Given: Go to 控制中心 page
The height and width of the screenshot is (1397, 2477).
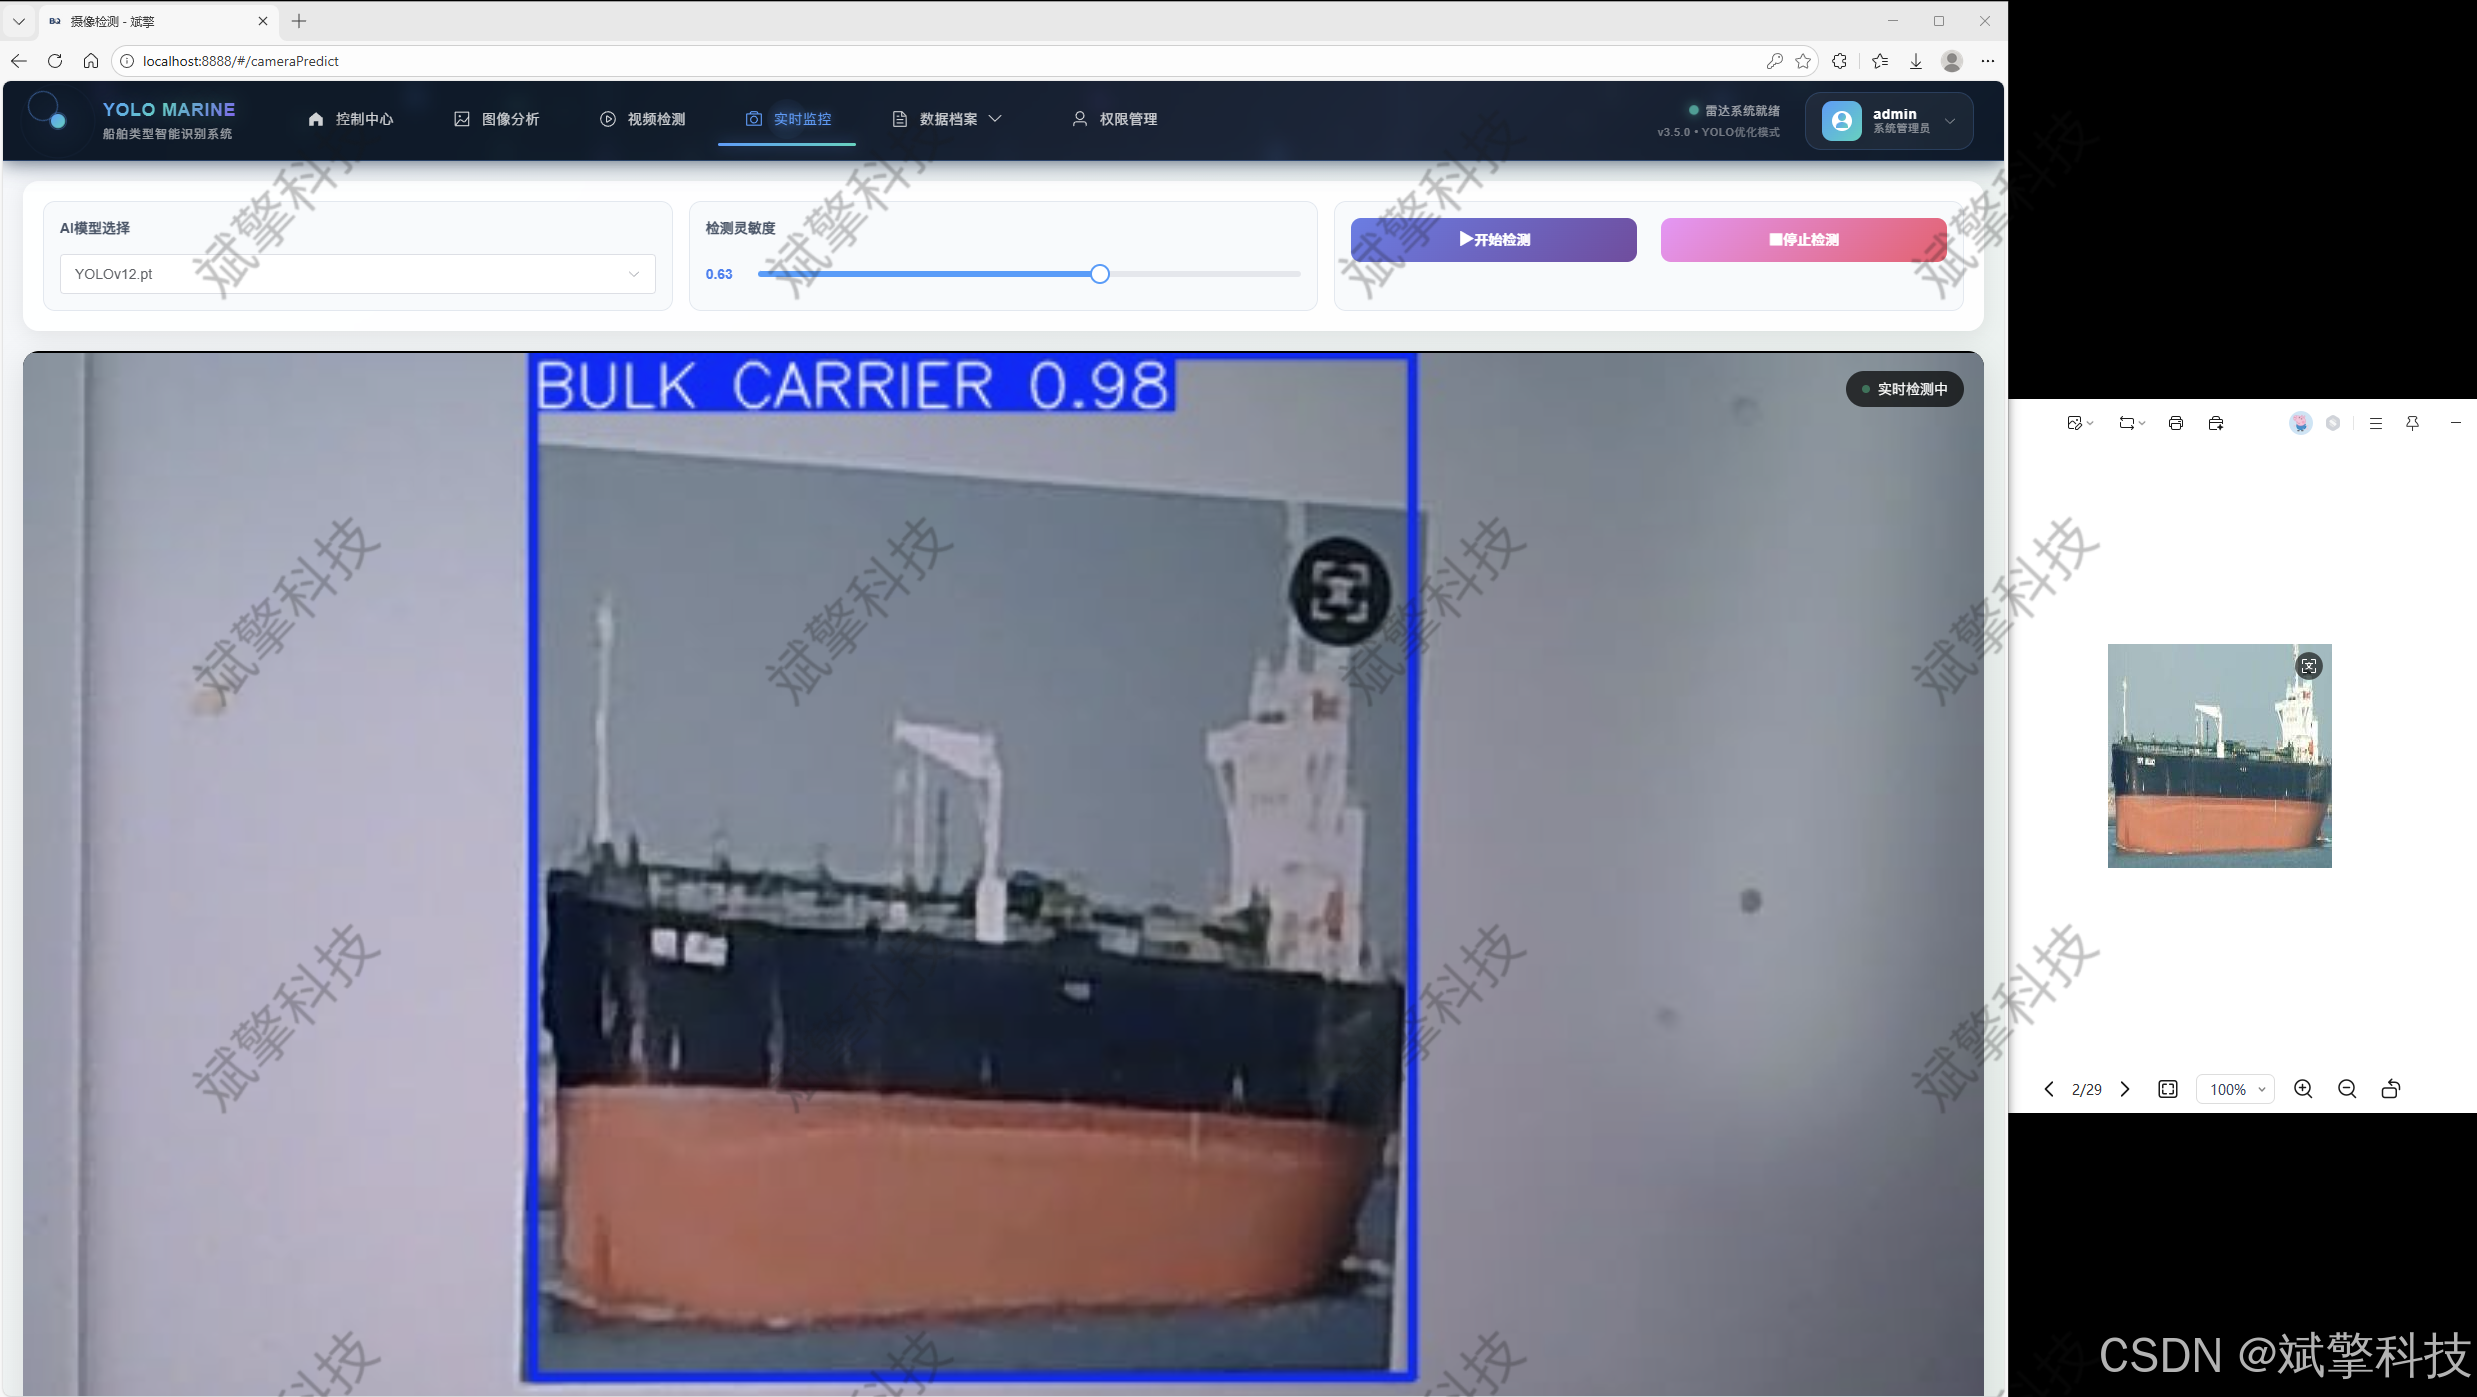Looking at the screenshot, I should [351, 119].
